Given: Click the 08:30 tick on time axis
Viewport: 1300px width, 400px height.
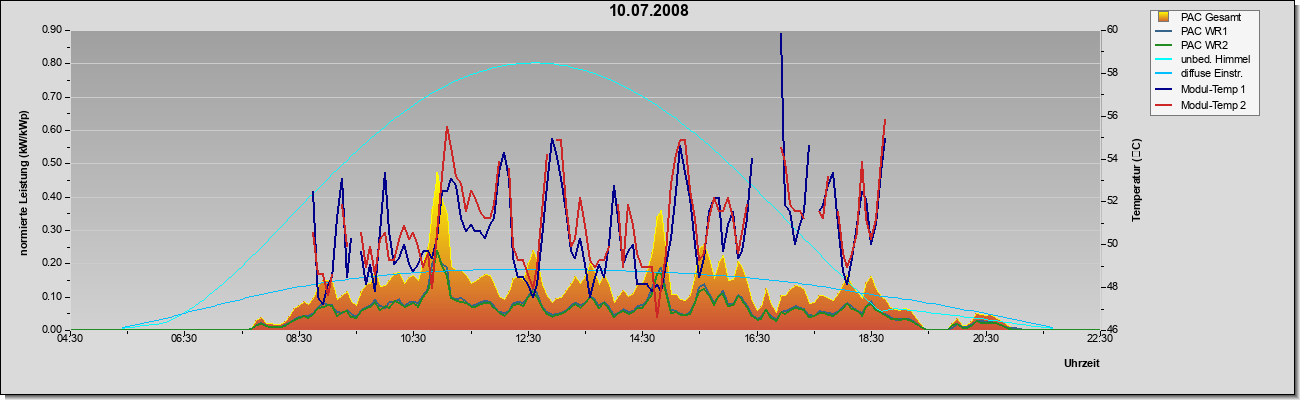Looking at the screenshot, I should pyautogui.click(x=299, y=340).
